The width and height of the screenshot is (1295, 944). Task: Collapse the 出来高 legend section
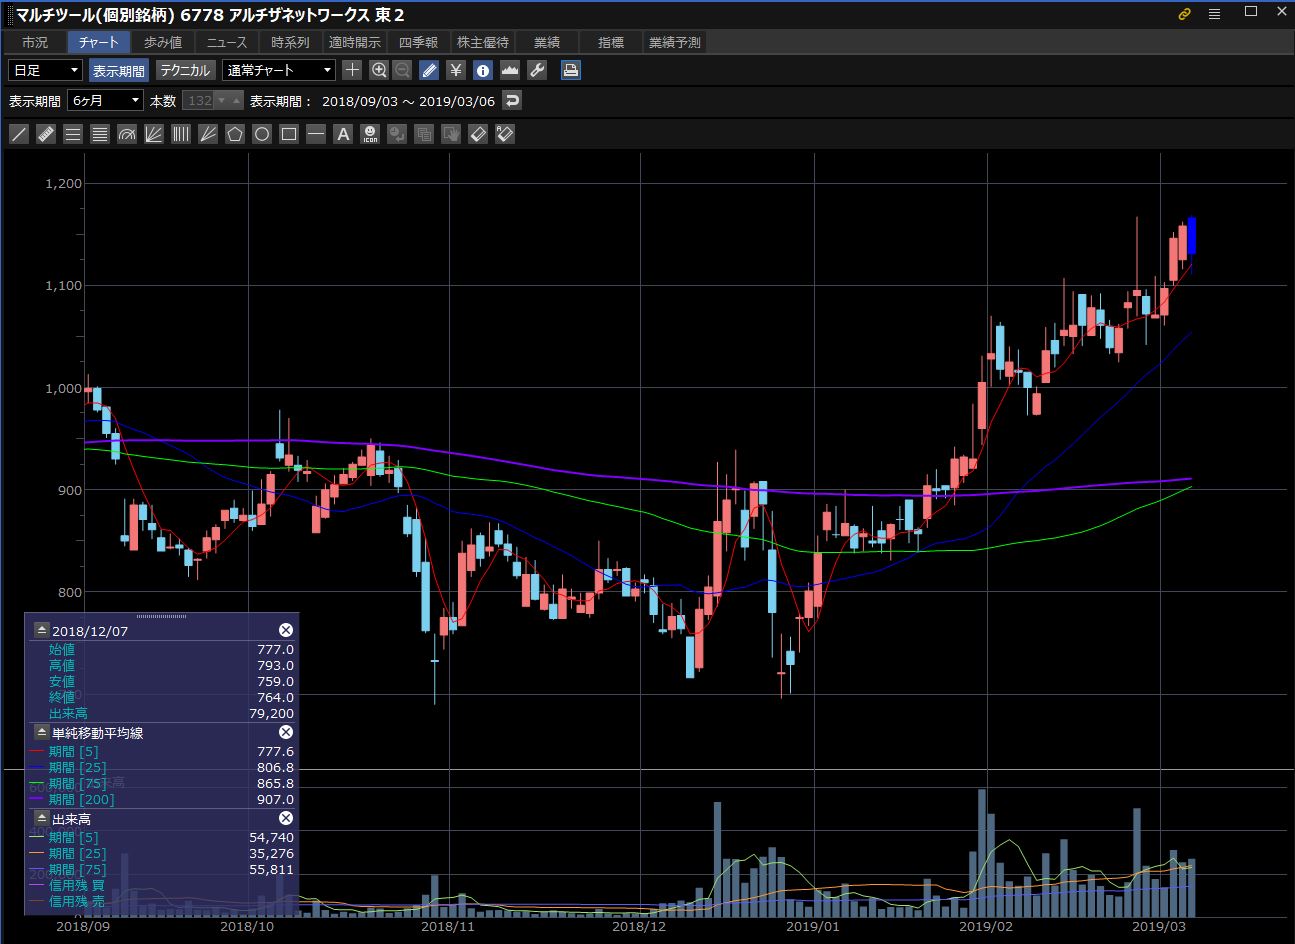coord(41,819)
